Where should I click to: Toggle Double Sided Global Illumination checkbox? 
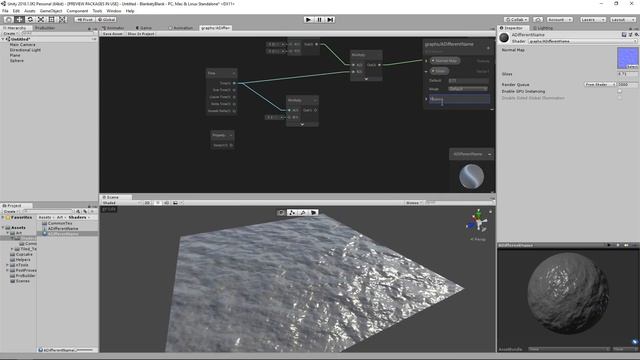[x=620, y=98]
